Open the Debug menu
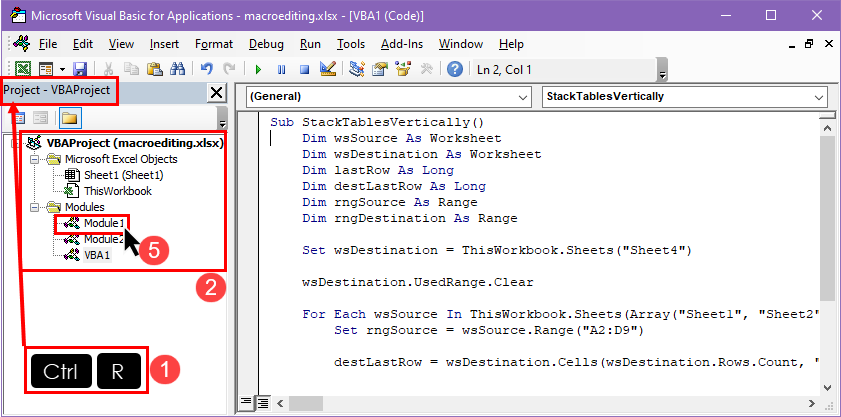The height and width of the screenshot is (417, 841). (x=267, y=44)
